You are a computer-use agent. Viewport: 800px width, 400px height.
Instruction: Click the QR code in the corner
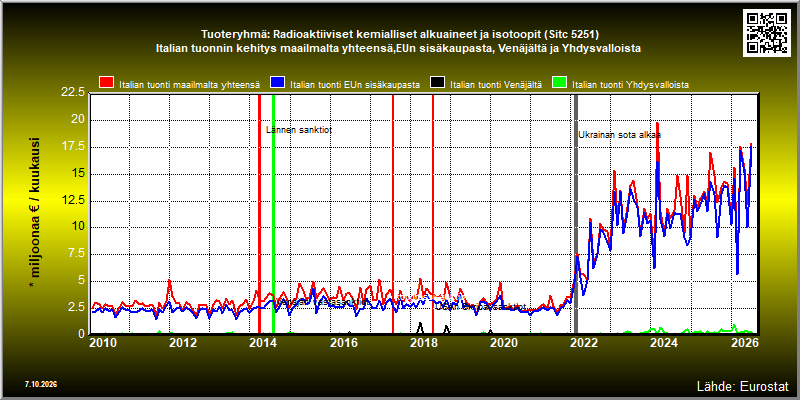coord(766,33)
